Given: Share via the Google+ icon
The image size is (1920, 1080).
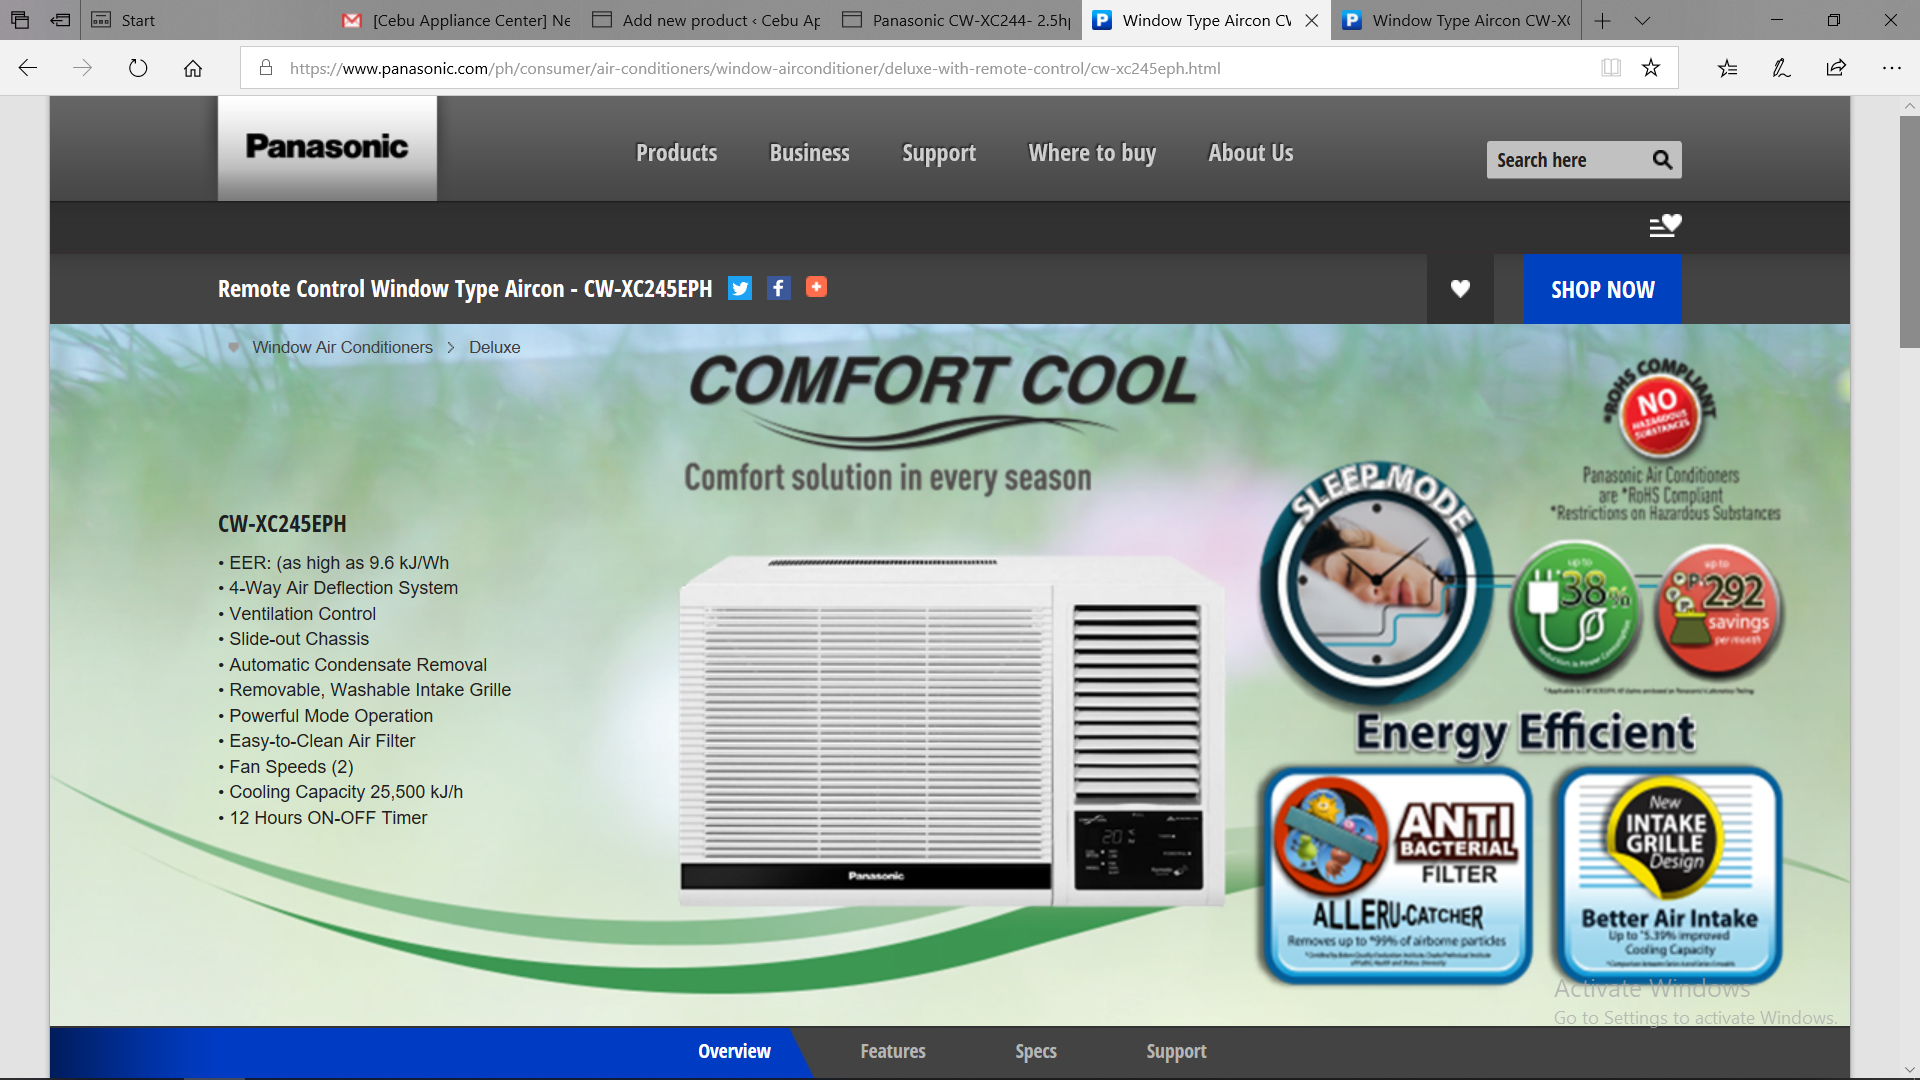Looking at the screenshot, I should click(x=816, y=288).
